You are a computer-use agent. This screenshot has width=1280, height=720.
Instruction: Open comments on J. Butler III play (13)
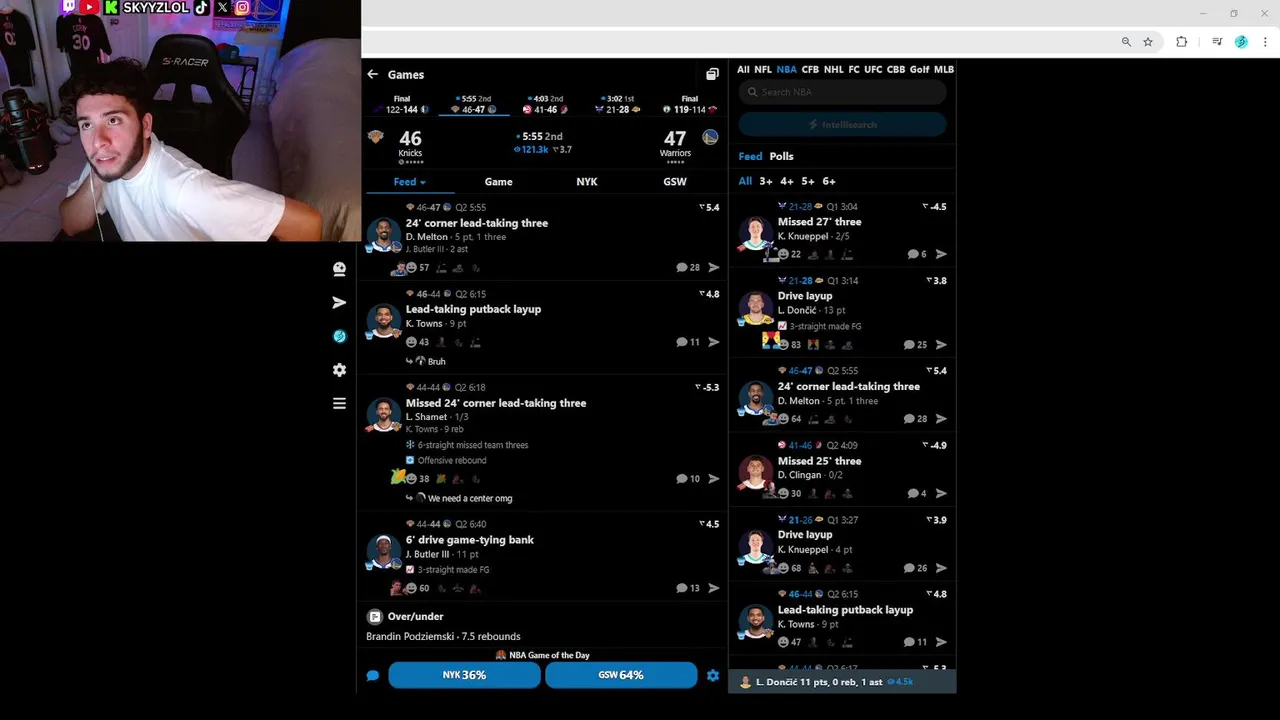click(x=688, y=588)
